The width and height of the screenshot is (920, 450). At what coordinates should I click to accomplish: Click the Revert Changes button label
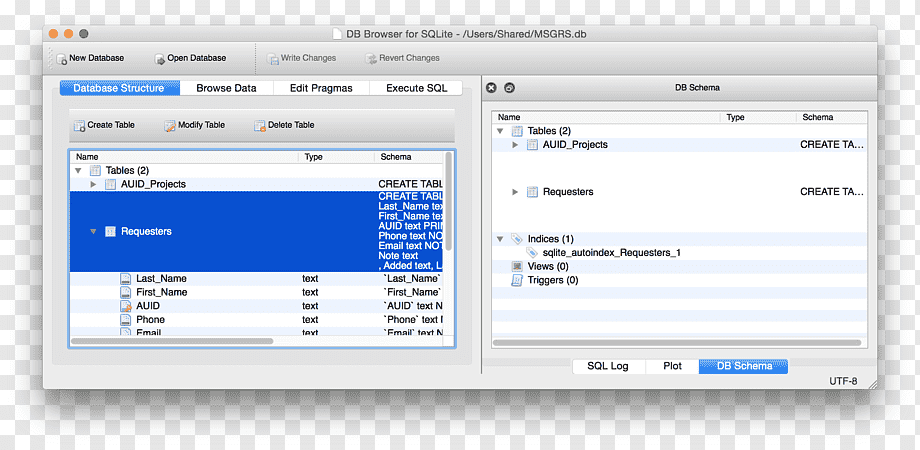[x=409, y=58]
